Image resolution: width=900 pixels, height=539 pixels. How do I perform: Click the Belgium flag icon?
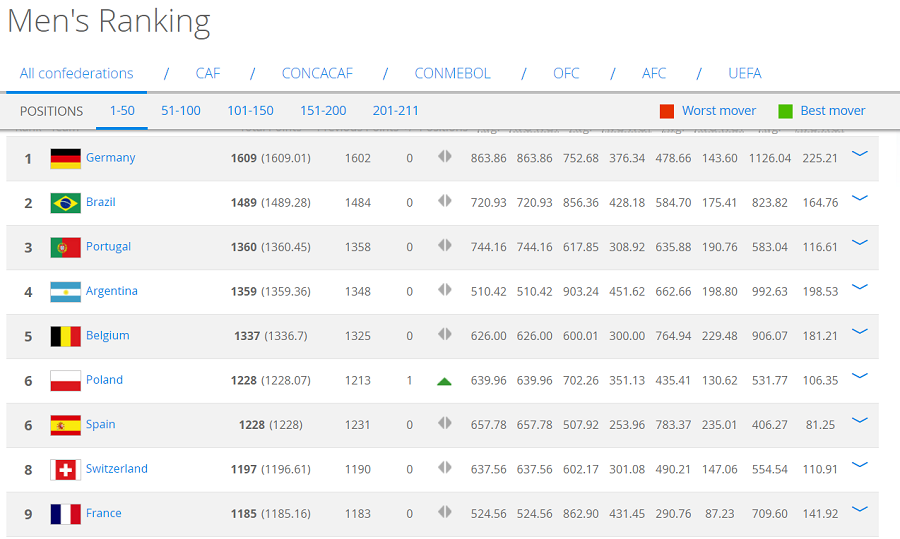[x=65, y=336]
